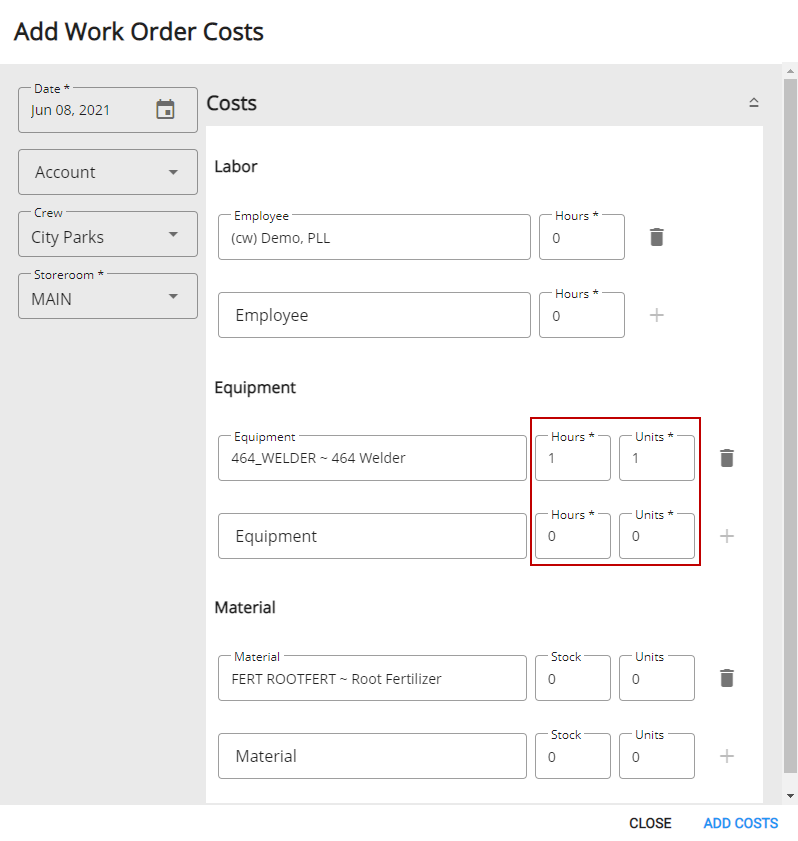The image size is (798, 841).
Task: Click the Labor section heading
Action: point(236,166)
